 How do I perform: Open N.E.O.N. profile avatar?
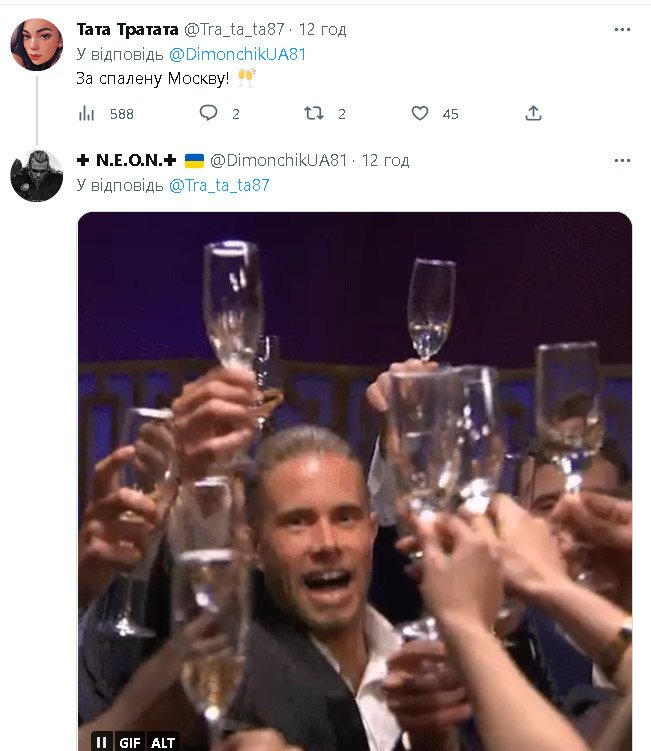37,175
